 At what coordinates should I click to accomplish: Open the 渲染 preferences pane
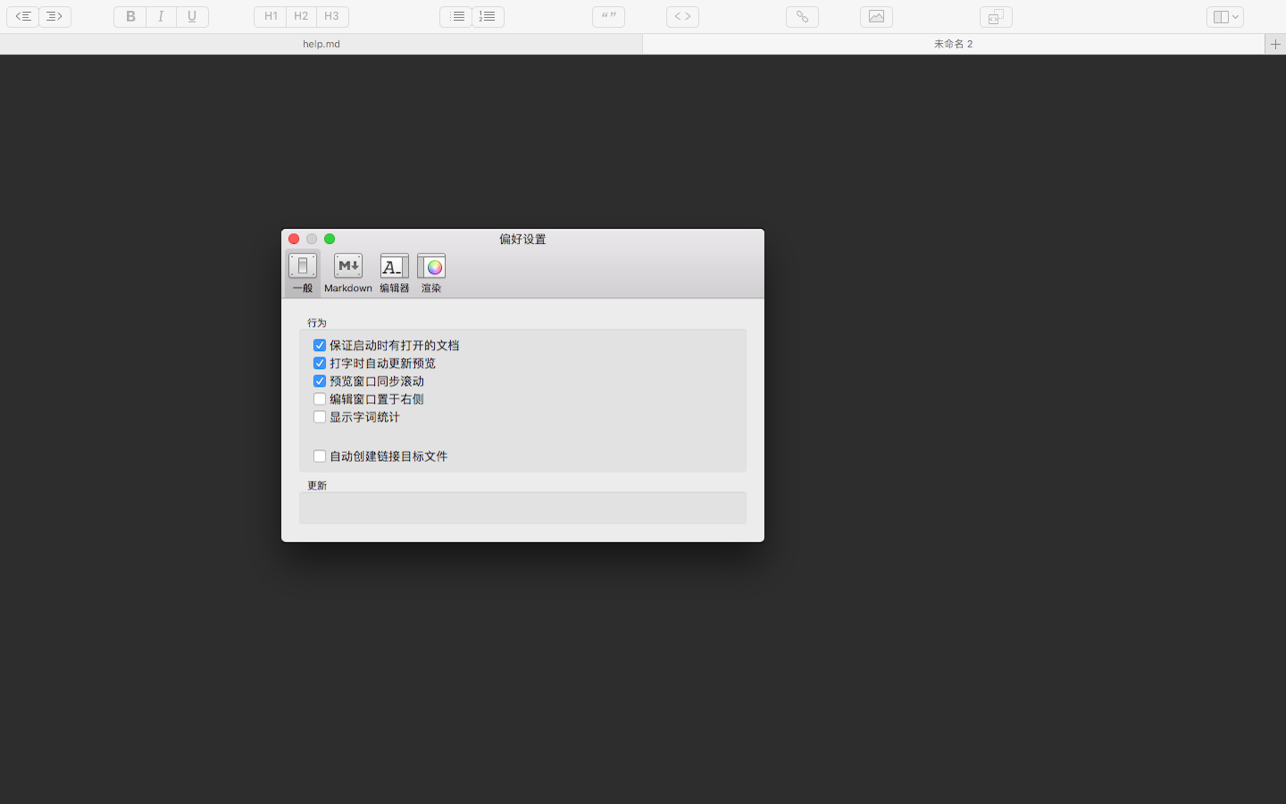(x=431, y=273)
